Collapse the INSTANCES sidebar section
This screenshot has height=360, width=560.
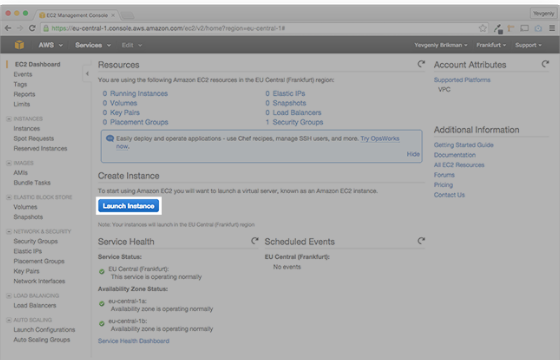tap(9, 119)
